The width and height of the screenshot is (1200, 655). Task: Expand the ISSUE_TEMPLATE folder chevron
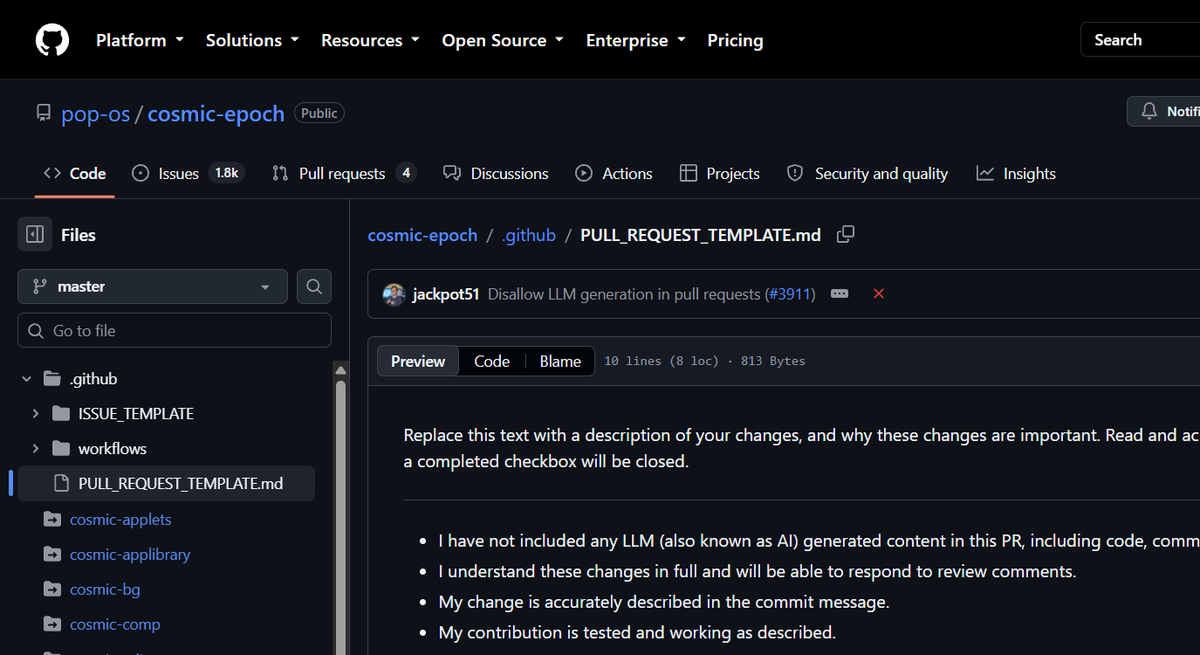tap(36, 414)
